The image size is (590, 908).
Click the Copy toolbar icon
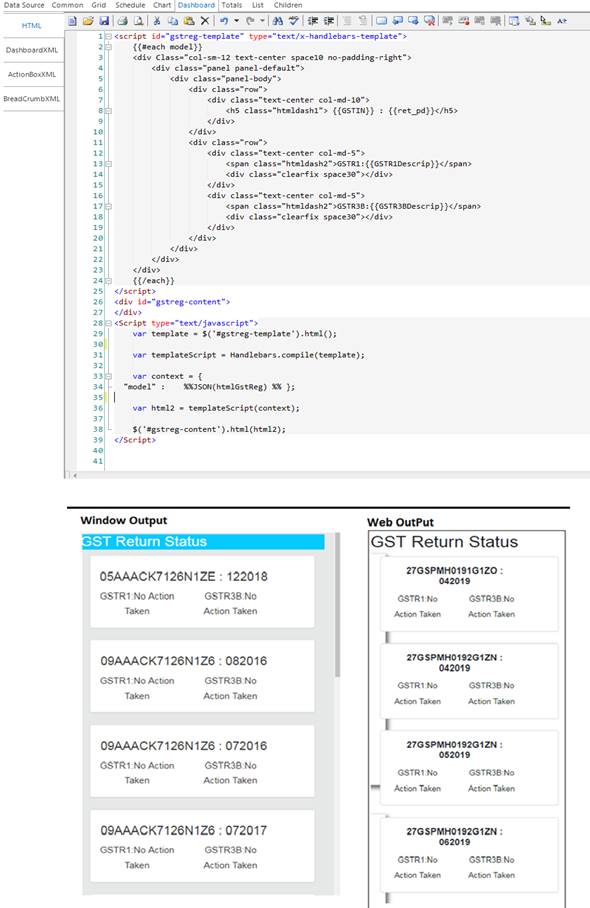173,21
